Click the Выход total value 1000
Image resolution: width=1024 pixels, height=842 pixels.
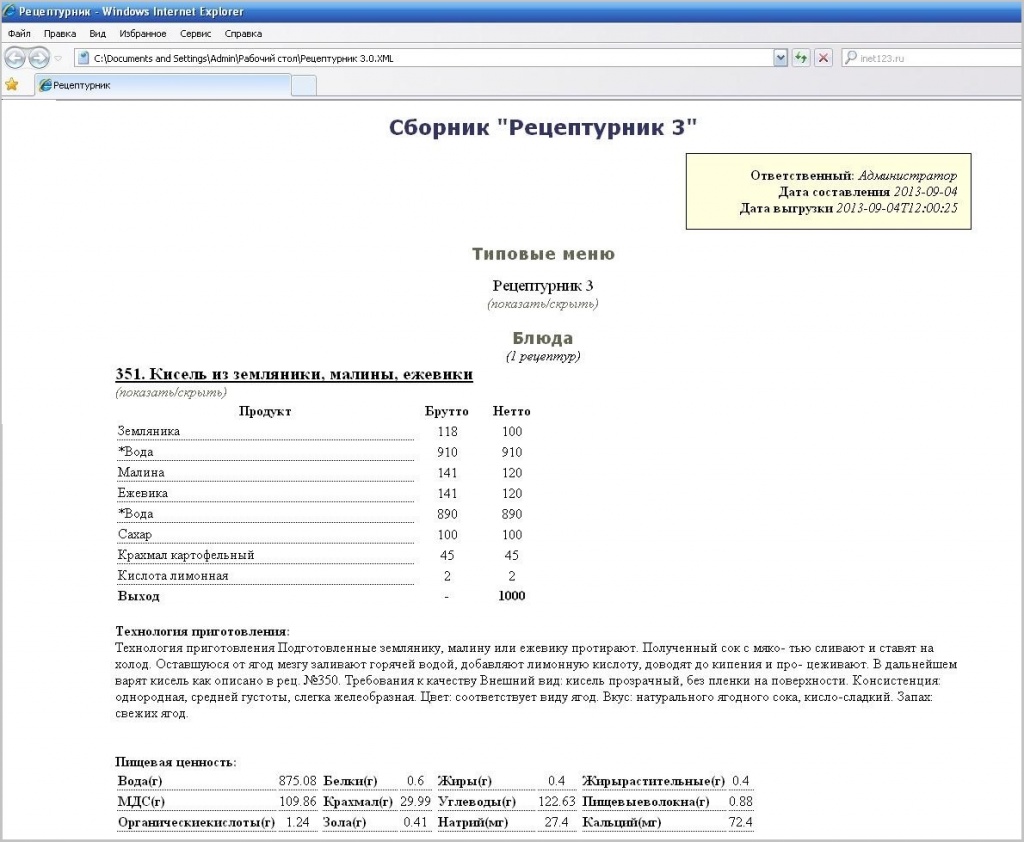[x=511, y=596]
